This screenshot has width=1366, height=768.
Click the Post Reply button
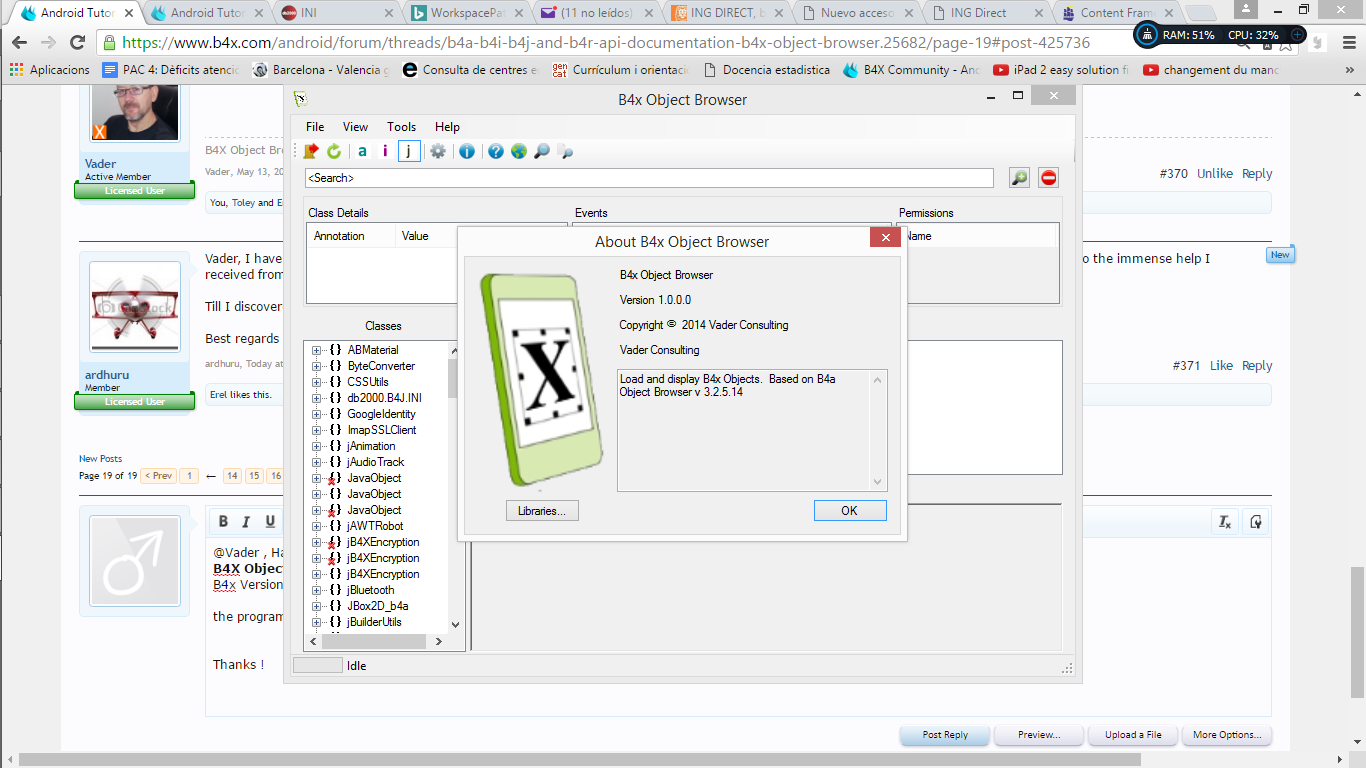(945, 735)
